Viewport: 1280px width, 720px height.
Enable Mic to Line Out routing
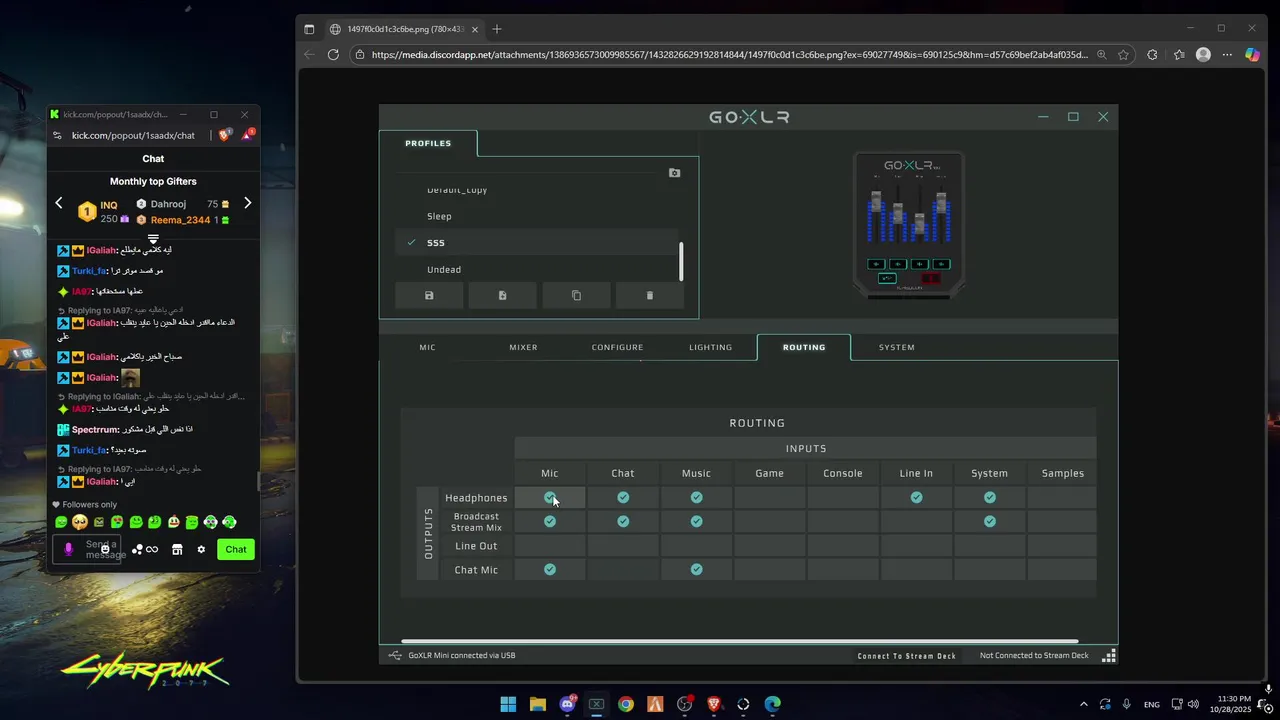(x=550, y=546)
